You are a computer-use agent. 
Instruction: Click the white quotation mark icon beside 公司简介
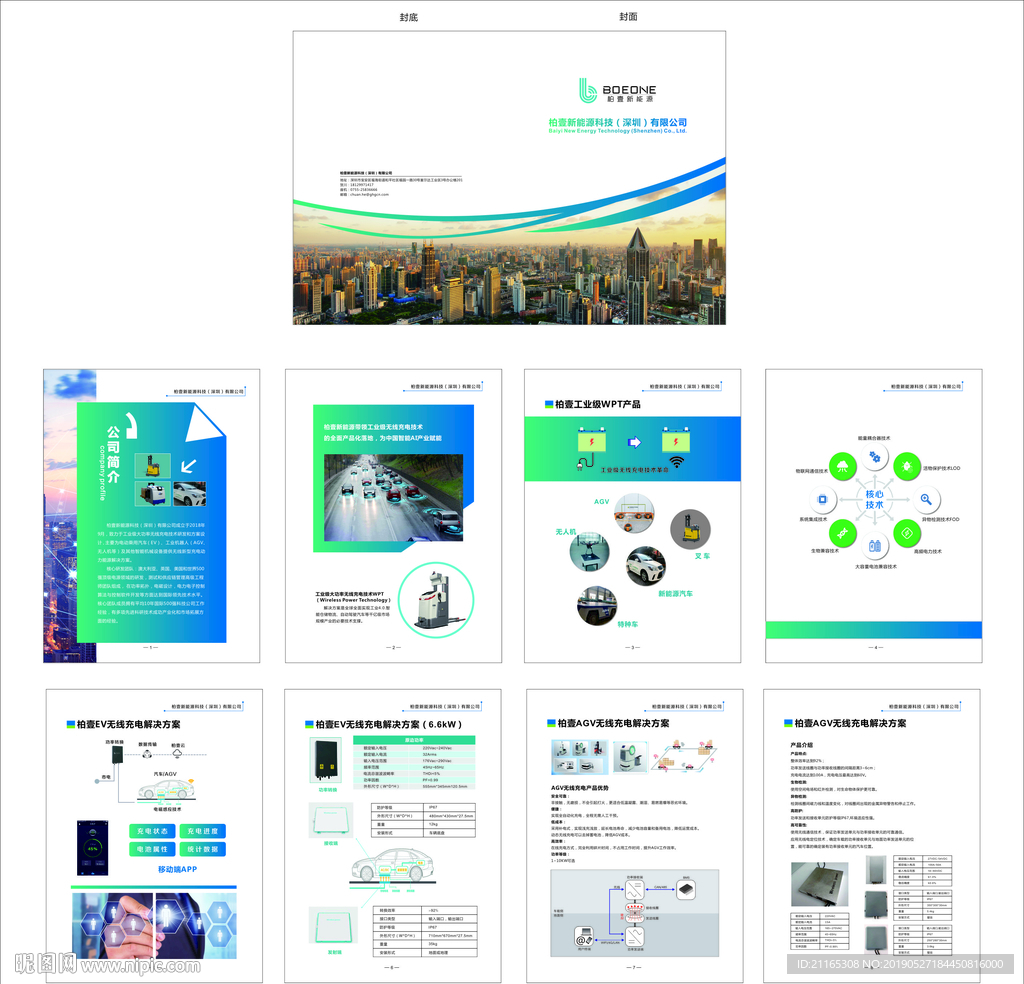pos(131,425)
